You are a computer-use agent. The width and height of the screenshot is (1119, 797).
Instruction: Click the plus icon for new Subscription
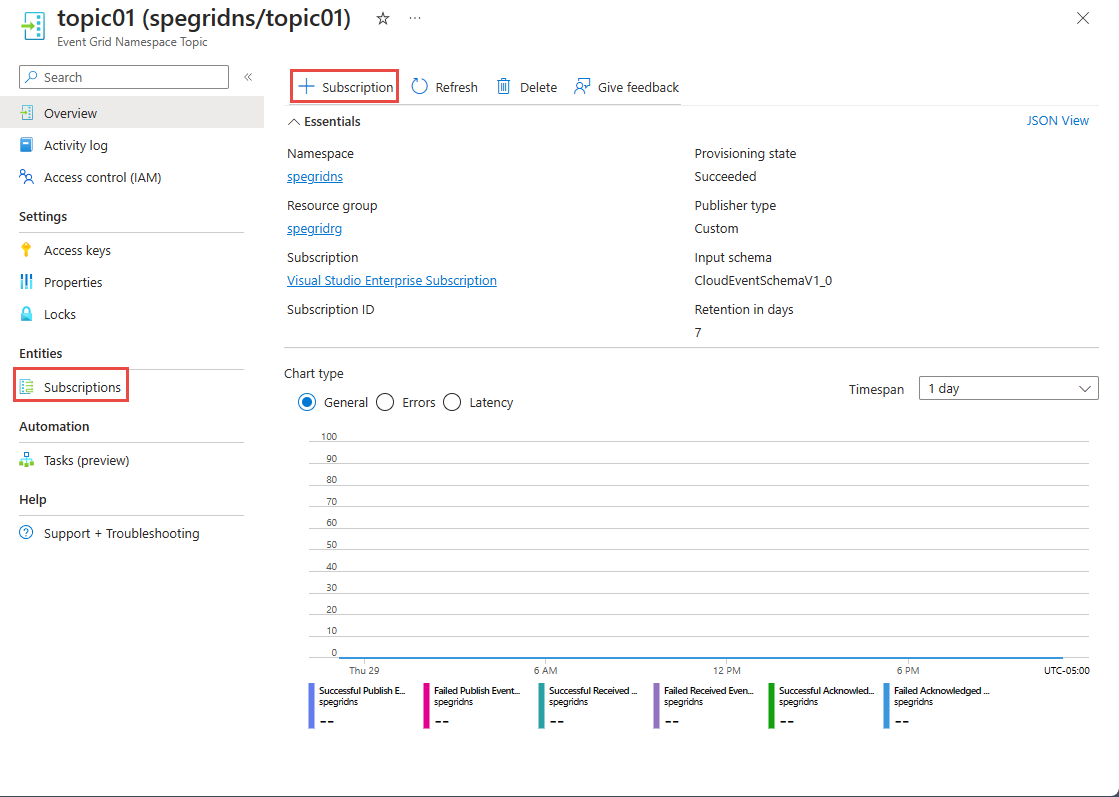[x=306, y=86]
